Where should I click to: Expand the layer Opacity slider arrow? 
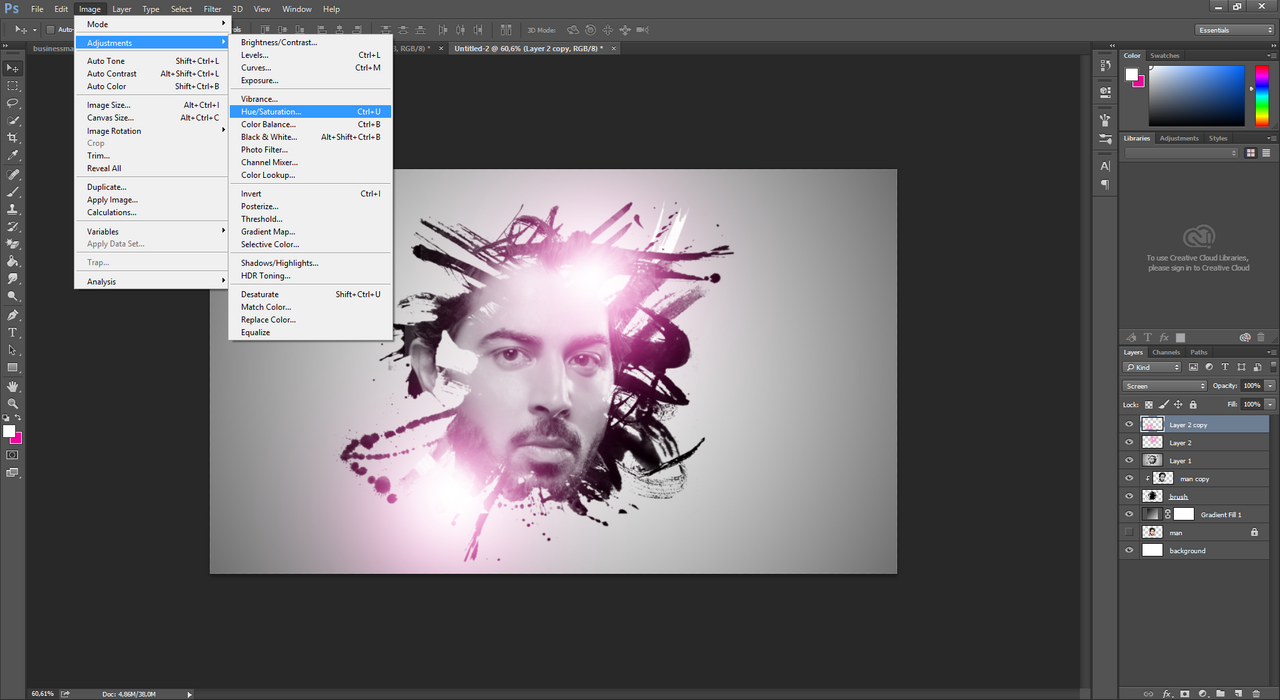1270,386
